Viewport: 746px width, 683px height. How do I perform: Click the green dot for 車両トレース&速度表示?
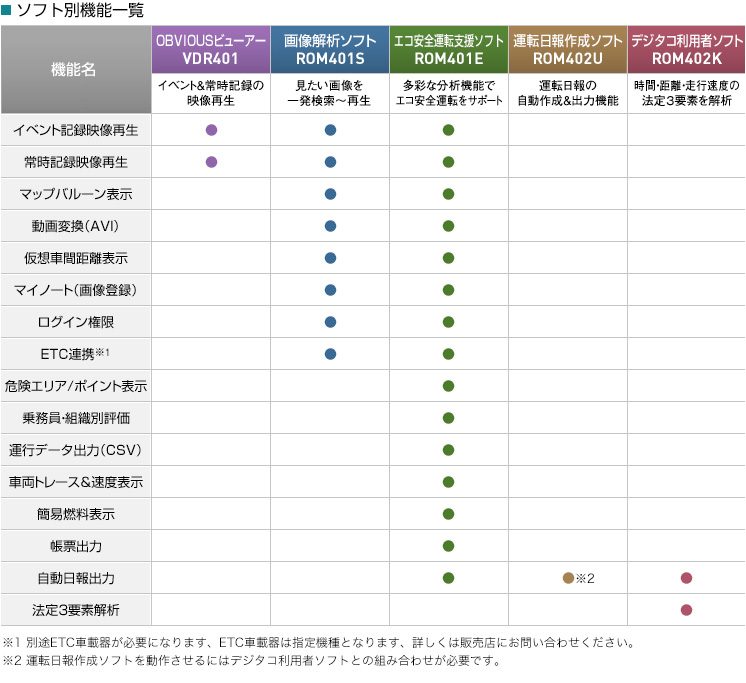[x=448, y=482]
